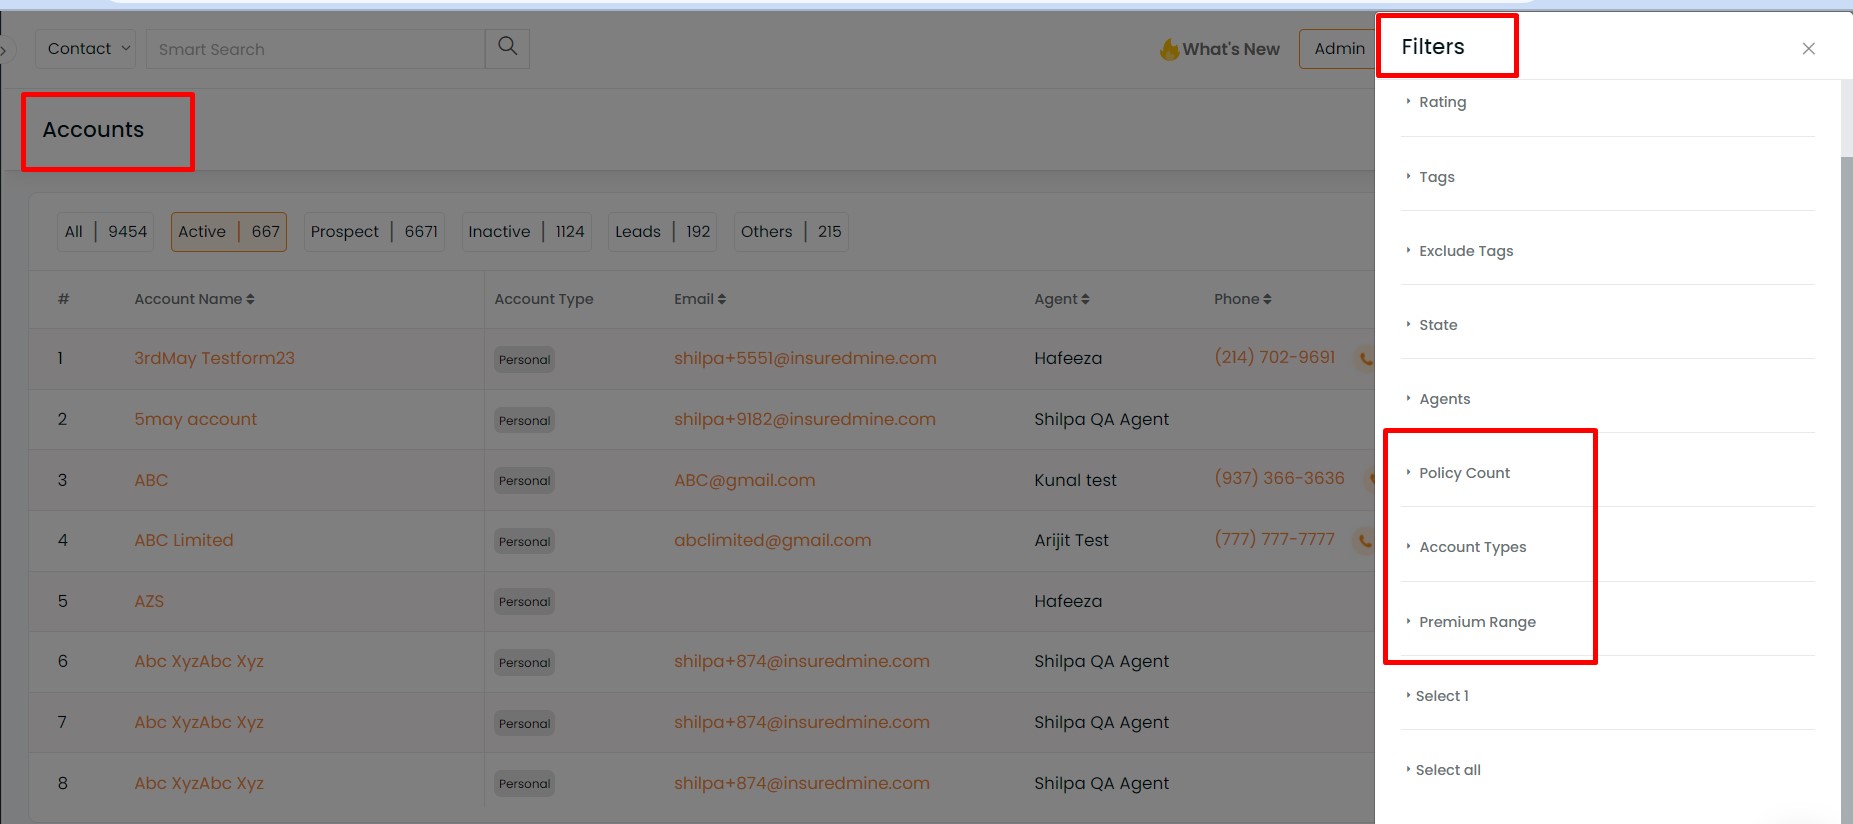
Task: Click phone number (214) 702-9691
Action: pyautogui.click(x=1274, y=357)
